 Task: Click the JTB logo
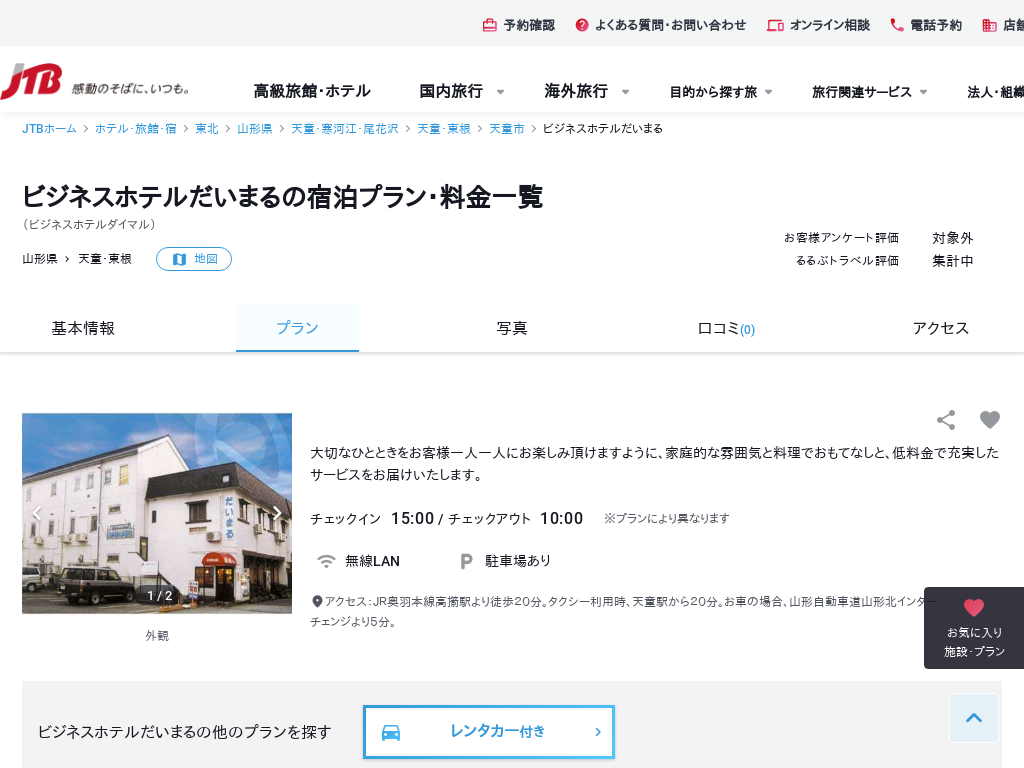[x=31, y=82]
